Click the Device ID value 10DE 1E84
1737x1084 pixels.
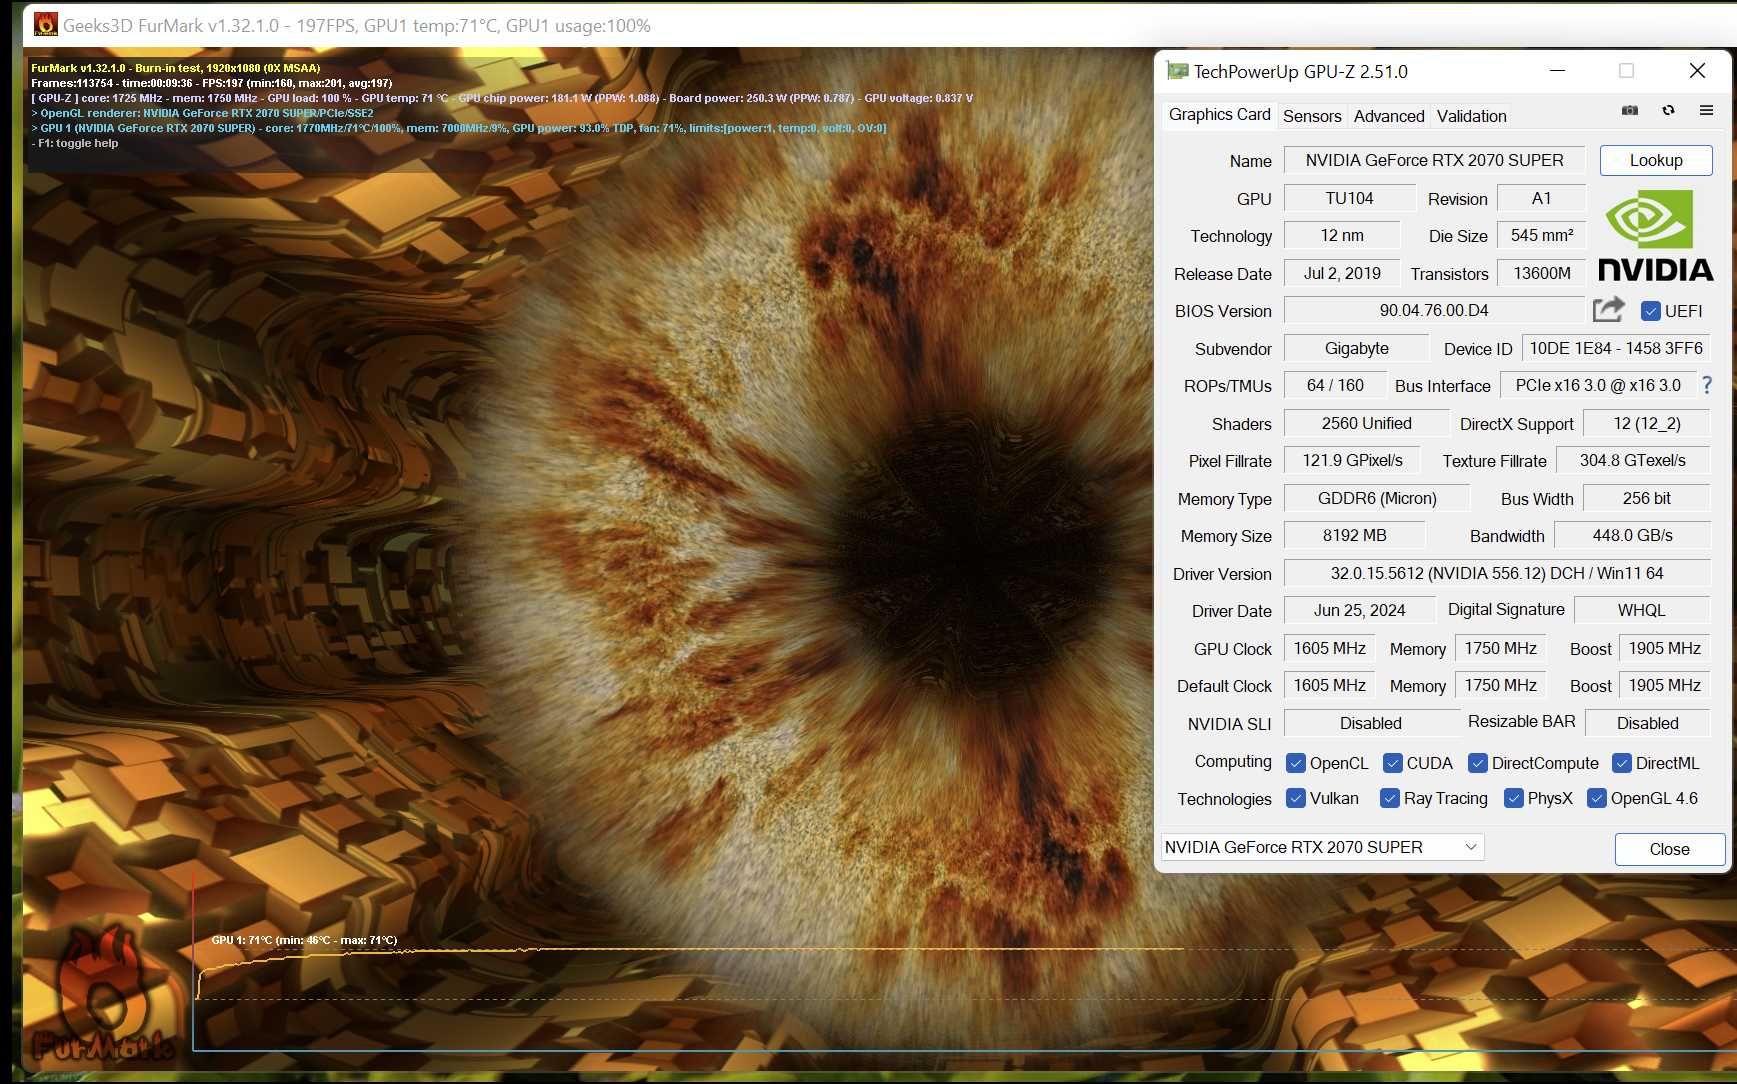[x=1615, y=348]
